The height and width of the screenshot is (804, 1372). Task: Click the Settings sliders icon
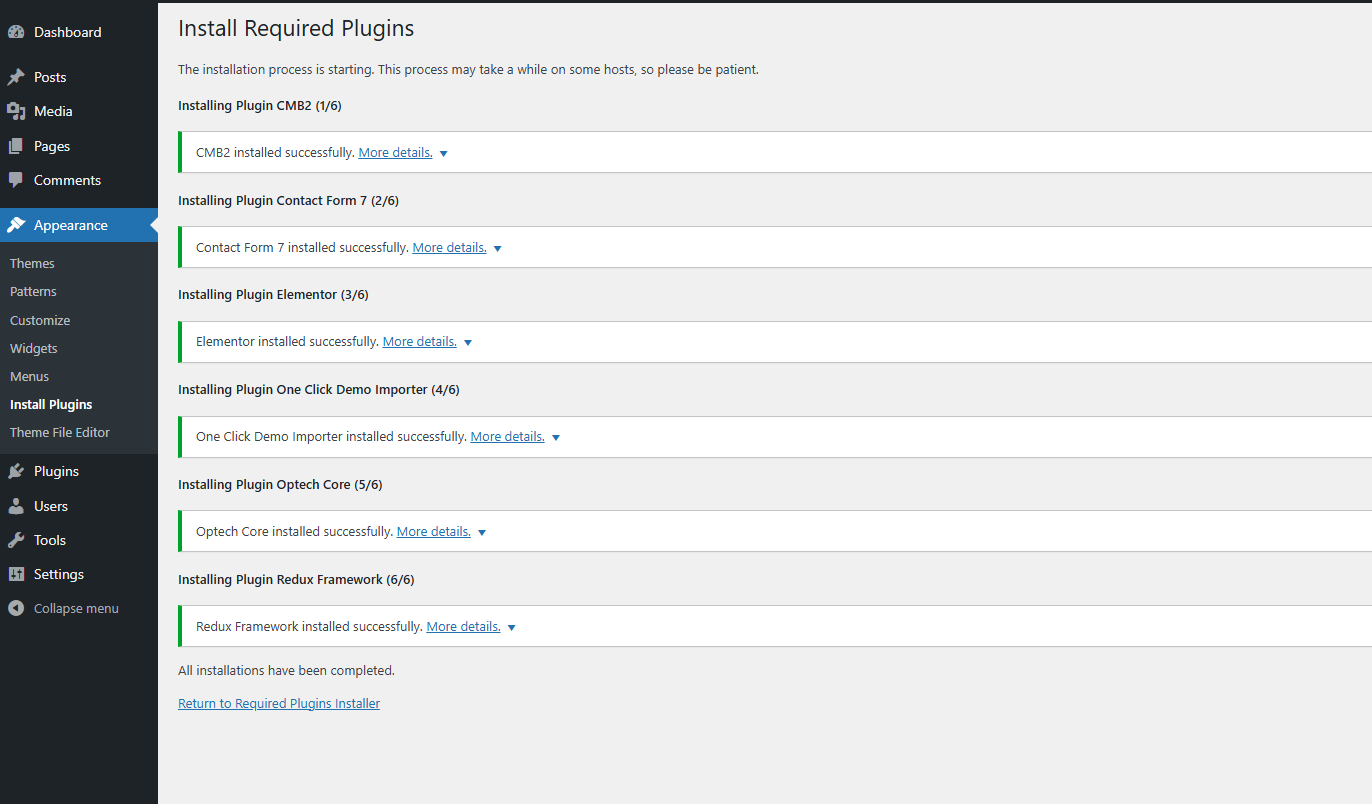click(16, 574)
